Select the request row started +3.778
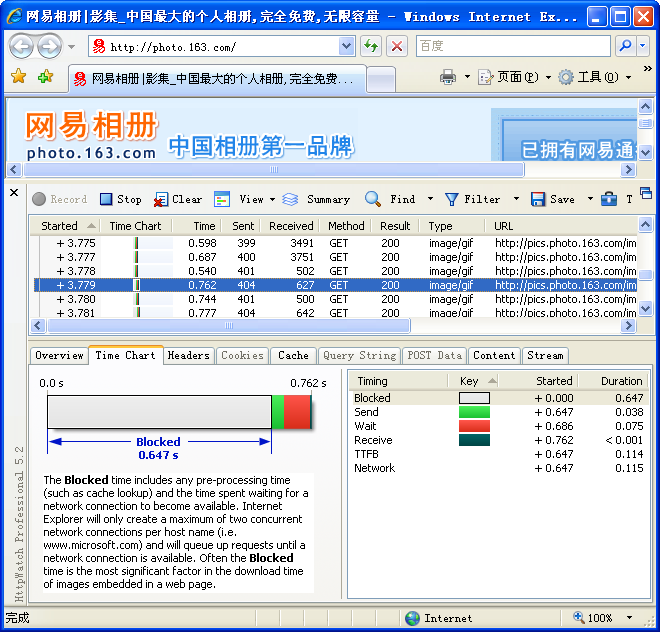Screen dimensions: 660x632 click(335, 271)
